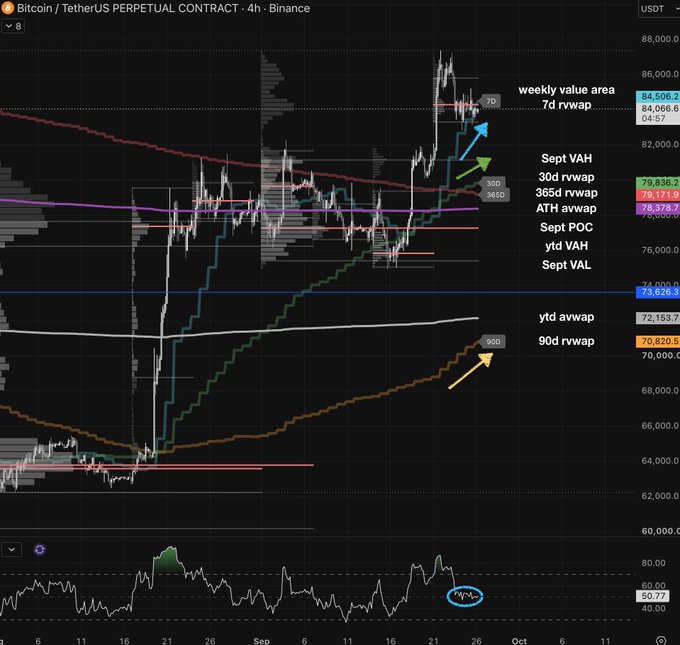
Task: Click the Sep label on time axis
Action: tap(262, 641)
